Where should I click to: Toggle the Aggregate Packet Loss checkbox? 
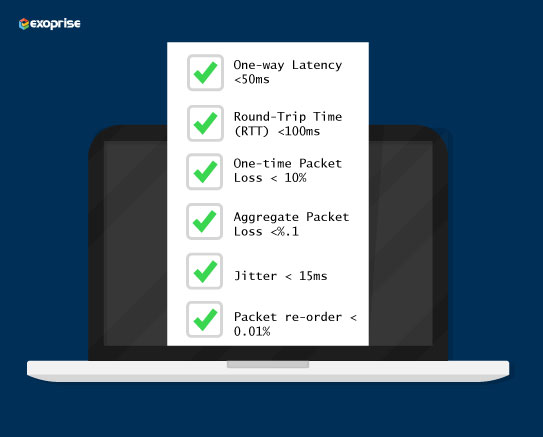(205, 222)
